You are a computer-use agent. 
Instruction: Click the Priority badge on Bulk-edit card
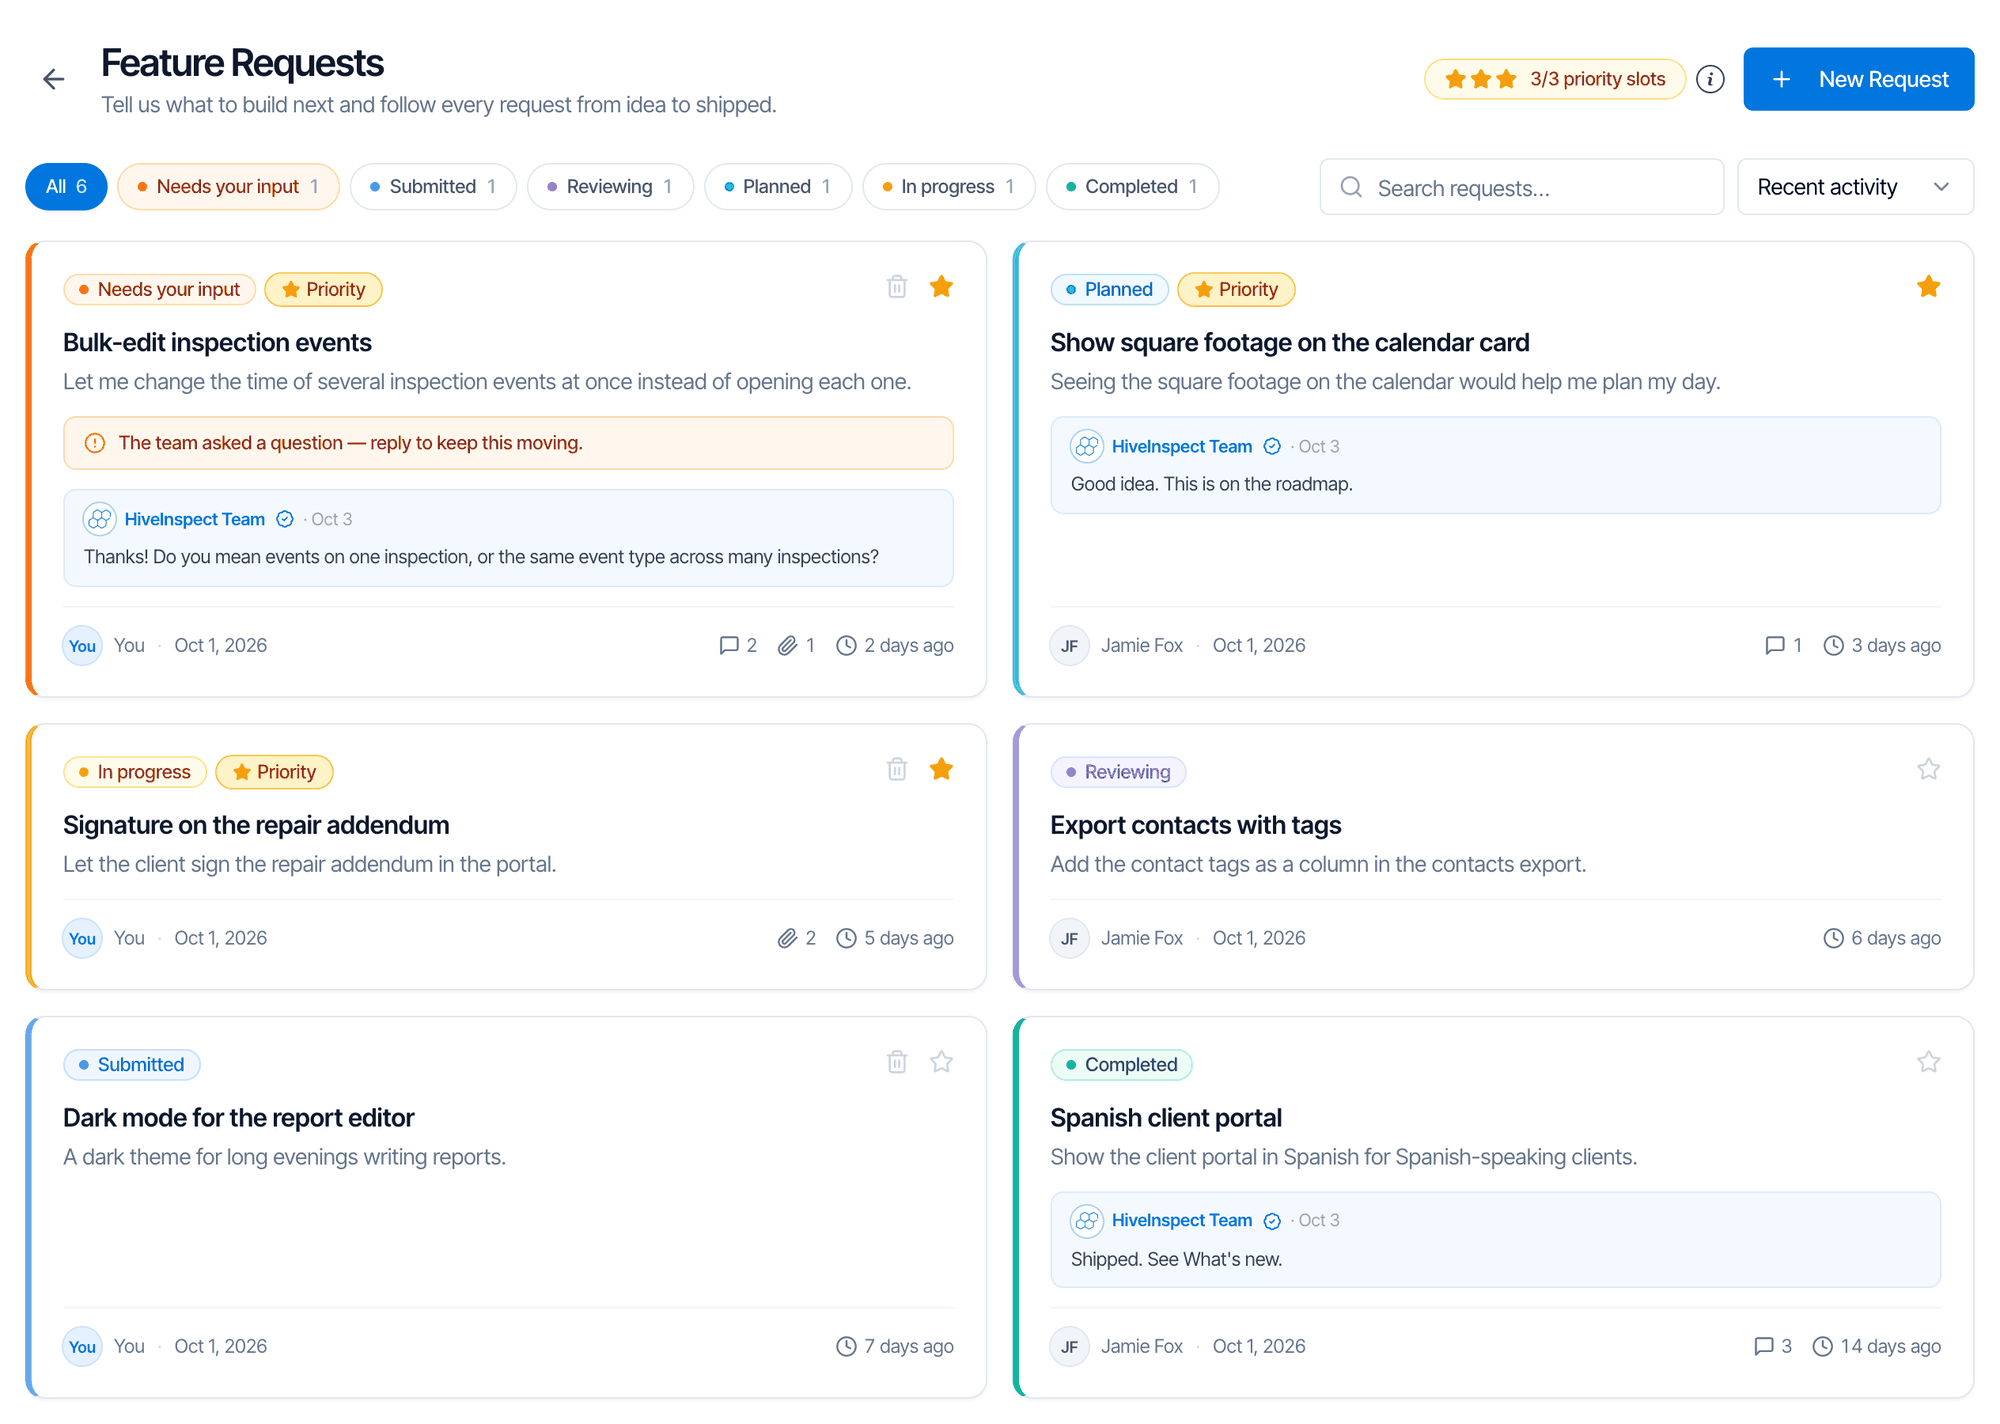pos(323,290)
